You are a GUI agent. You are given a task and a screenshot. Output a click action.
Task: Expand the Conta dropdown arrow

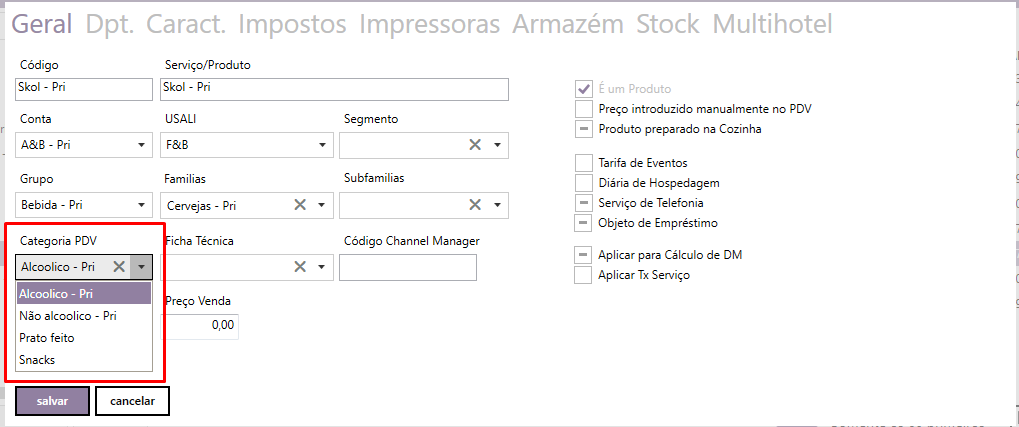(142, 145)
